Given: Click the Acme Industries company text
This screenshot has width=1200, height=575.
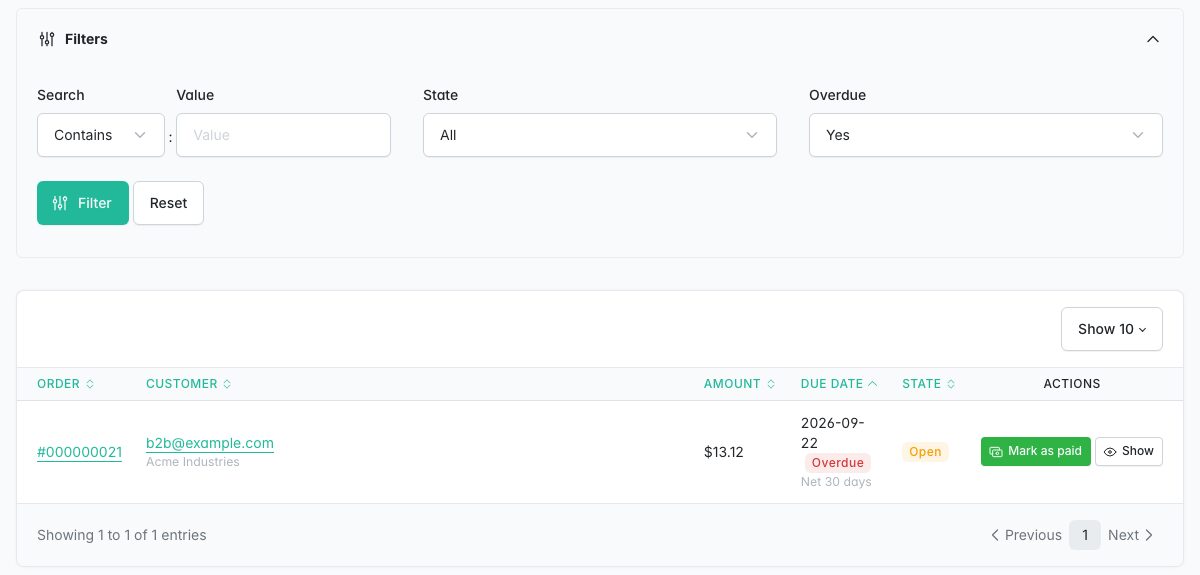Looking at the screenshot, I should (x=193, y=462).
